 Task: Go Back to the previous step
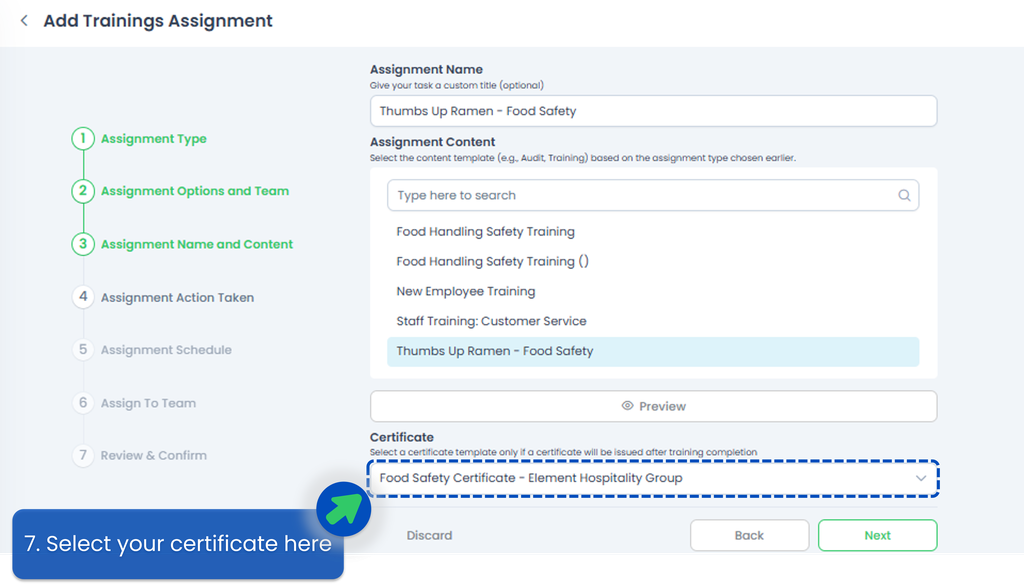pyautogui.click(x=749, y=536)
